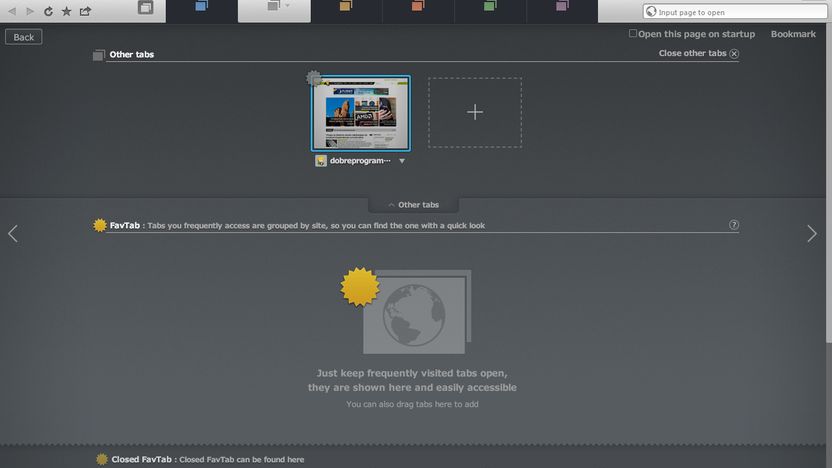Open the tab overview window icon
Viewport: 832px width, 468px height.
[x=145, y=7]
